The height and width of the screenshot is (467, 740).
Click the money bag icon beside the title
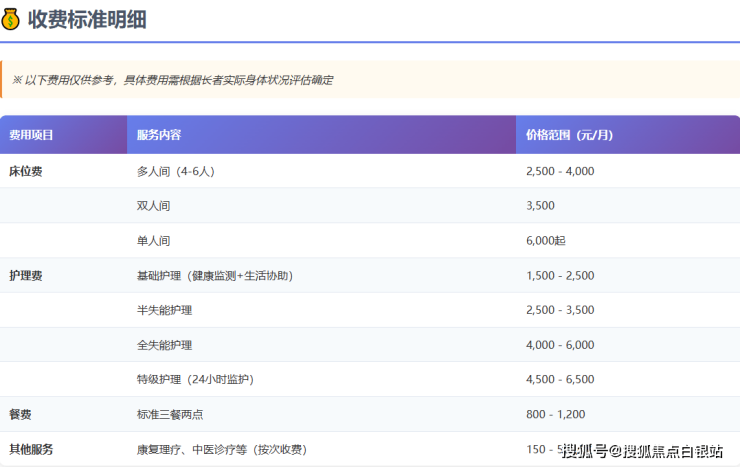[12, 19]
